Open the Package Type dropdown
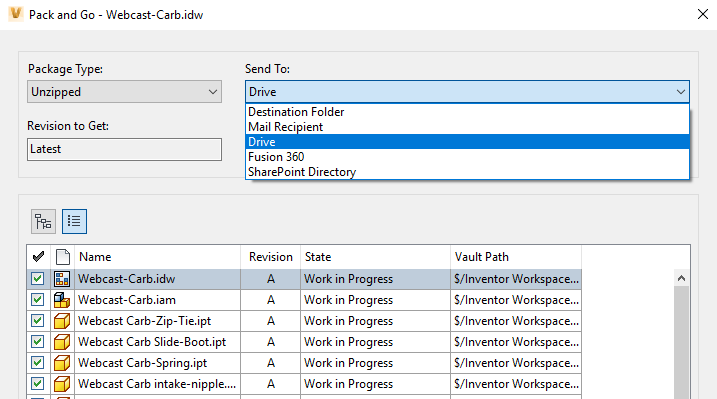Viewport: 717px width, 399px height. pos(124,92)
